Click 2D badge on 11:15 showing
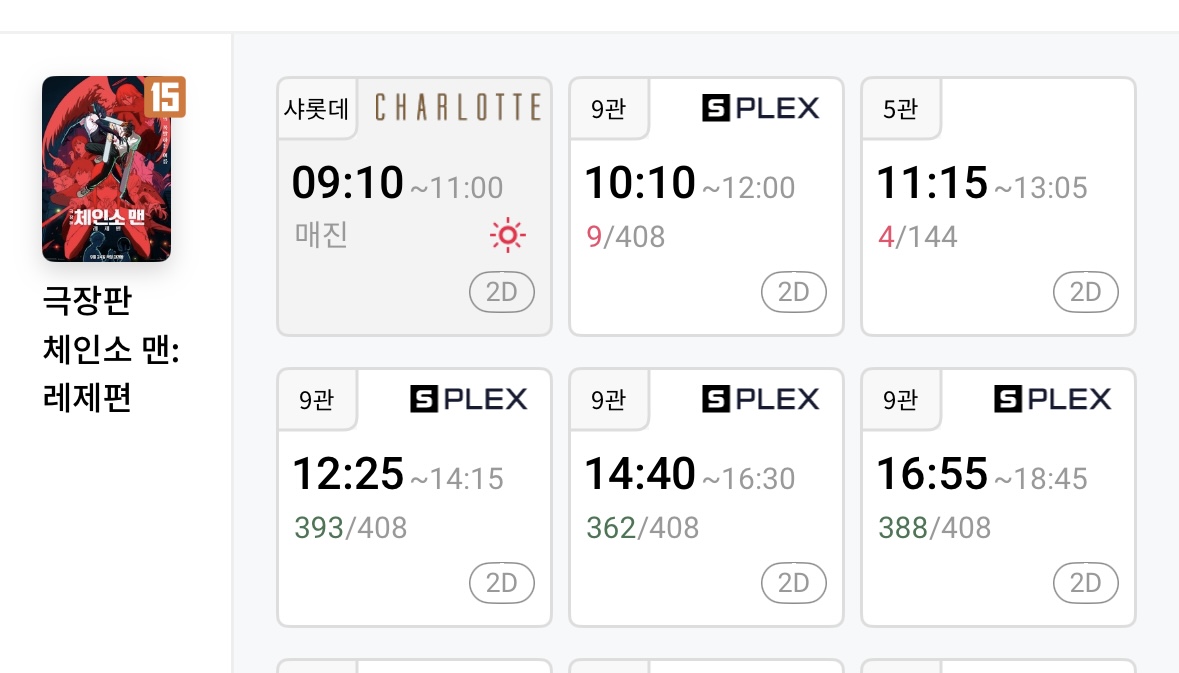 click(1085, 292)
